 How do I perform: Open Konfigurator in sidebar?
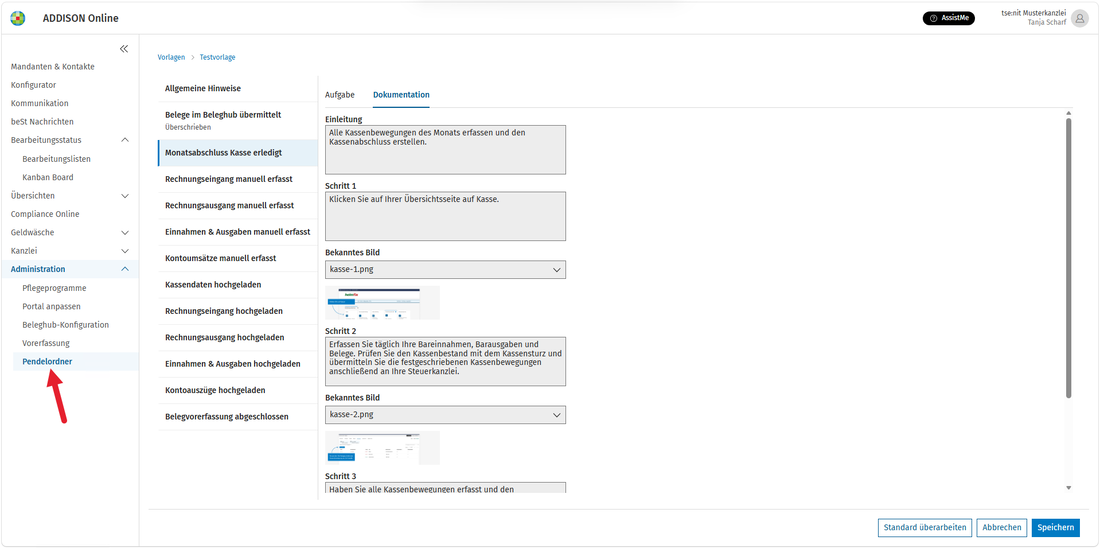coord(33,85)
